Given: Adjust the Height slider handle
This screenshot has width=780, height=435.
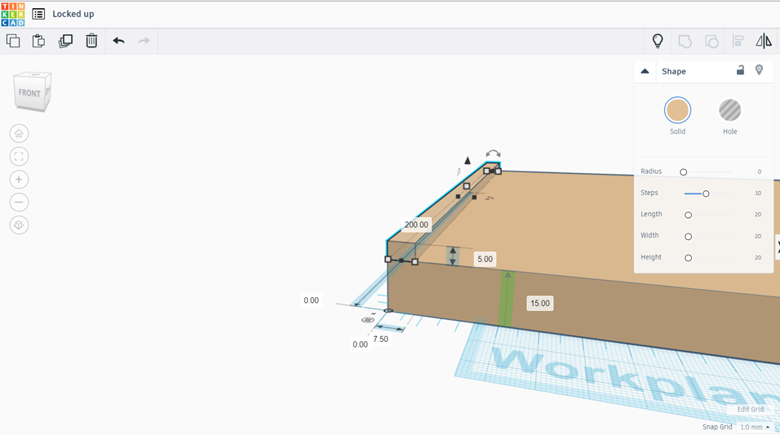Looking at the screenshot, I should point(688,258).
